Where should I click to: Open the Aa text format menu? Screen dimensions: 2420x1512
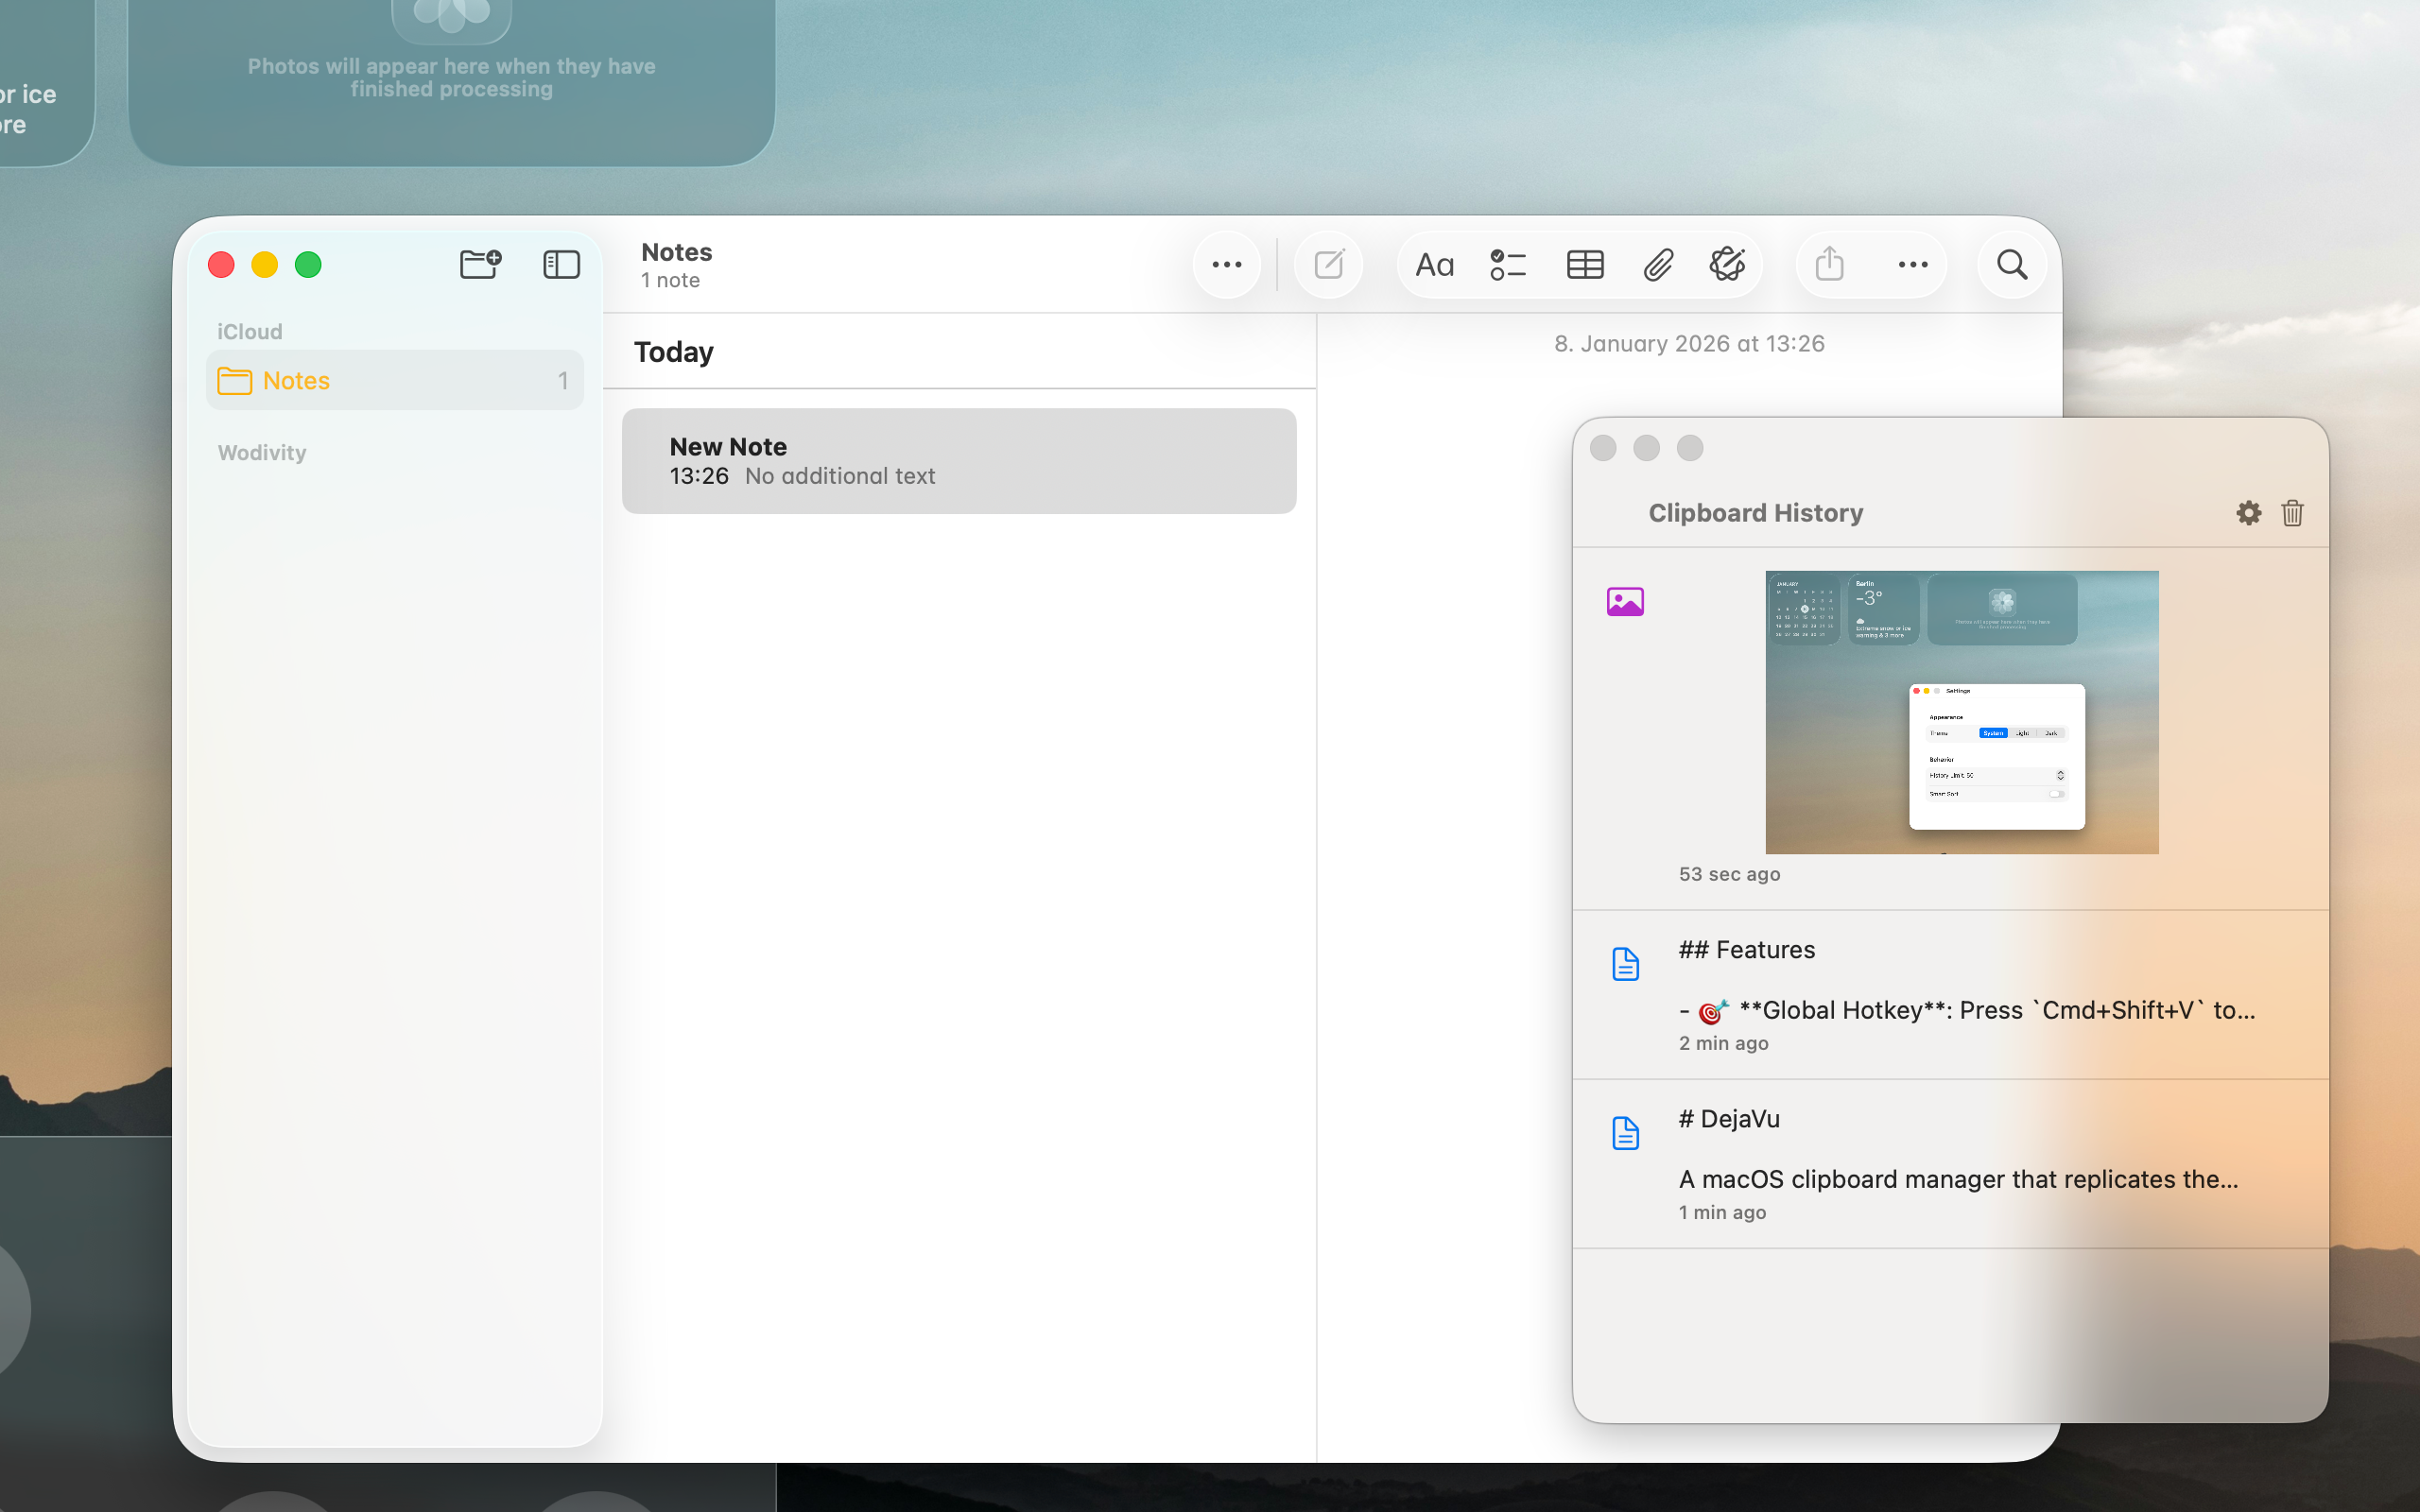point(1434,265)
